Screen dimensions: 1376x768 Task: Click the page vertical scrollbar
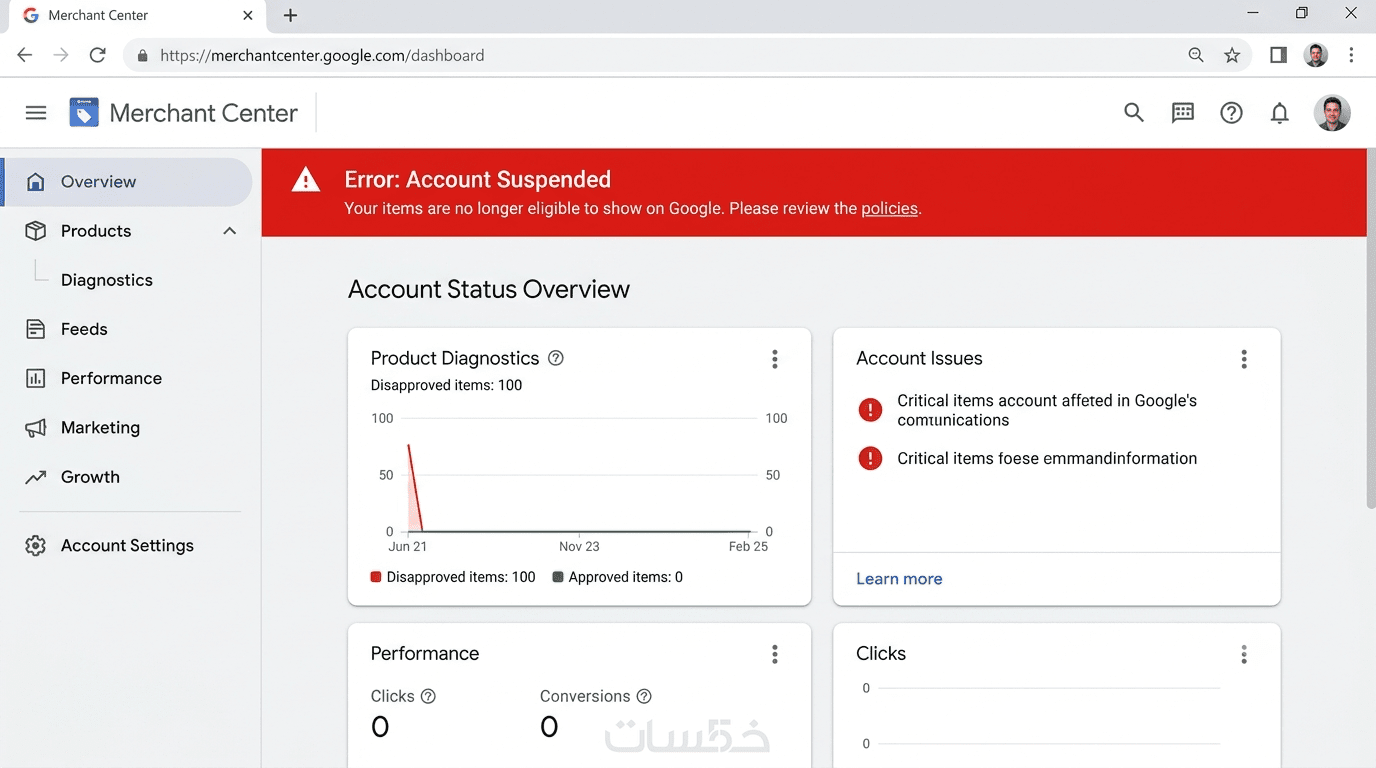(1370, 330)
